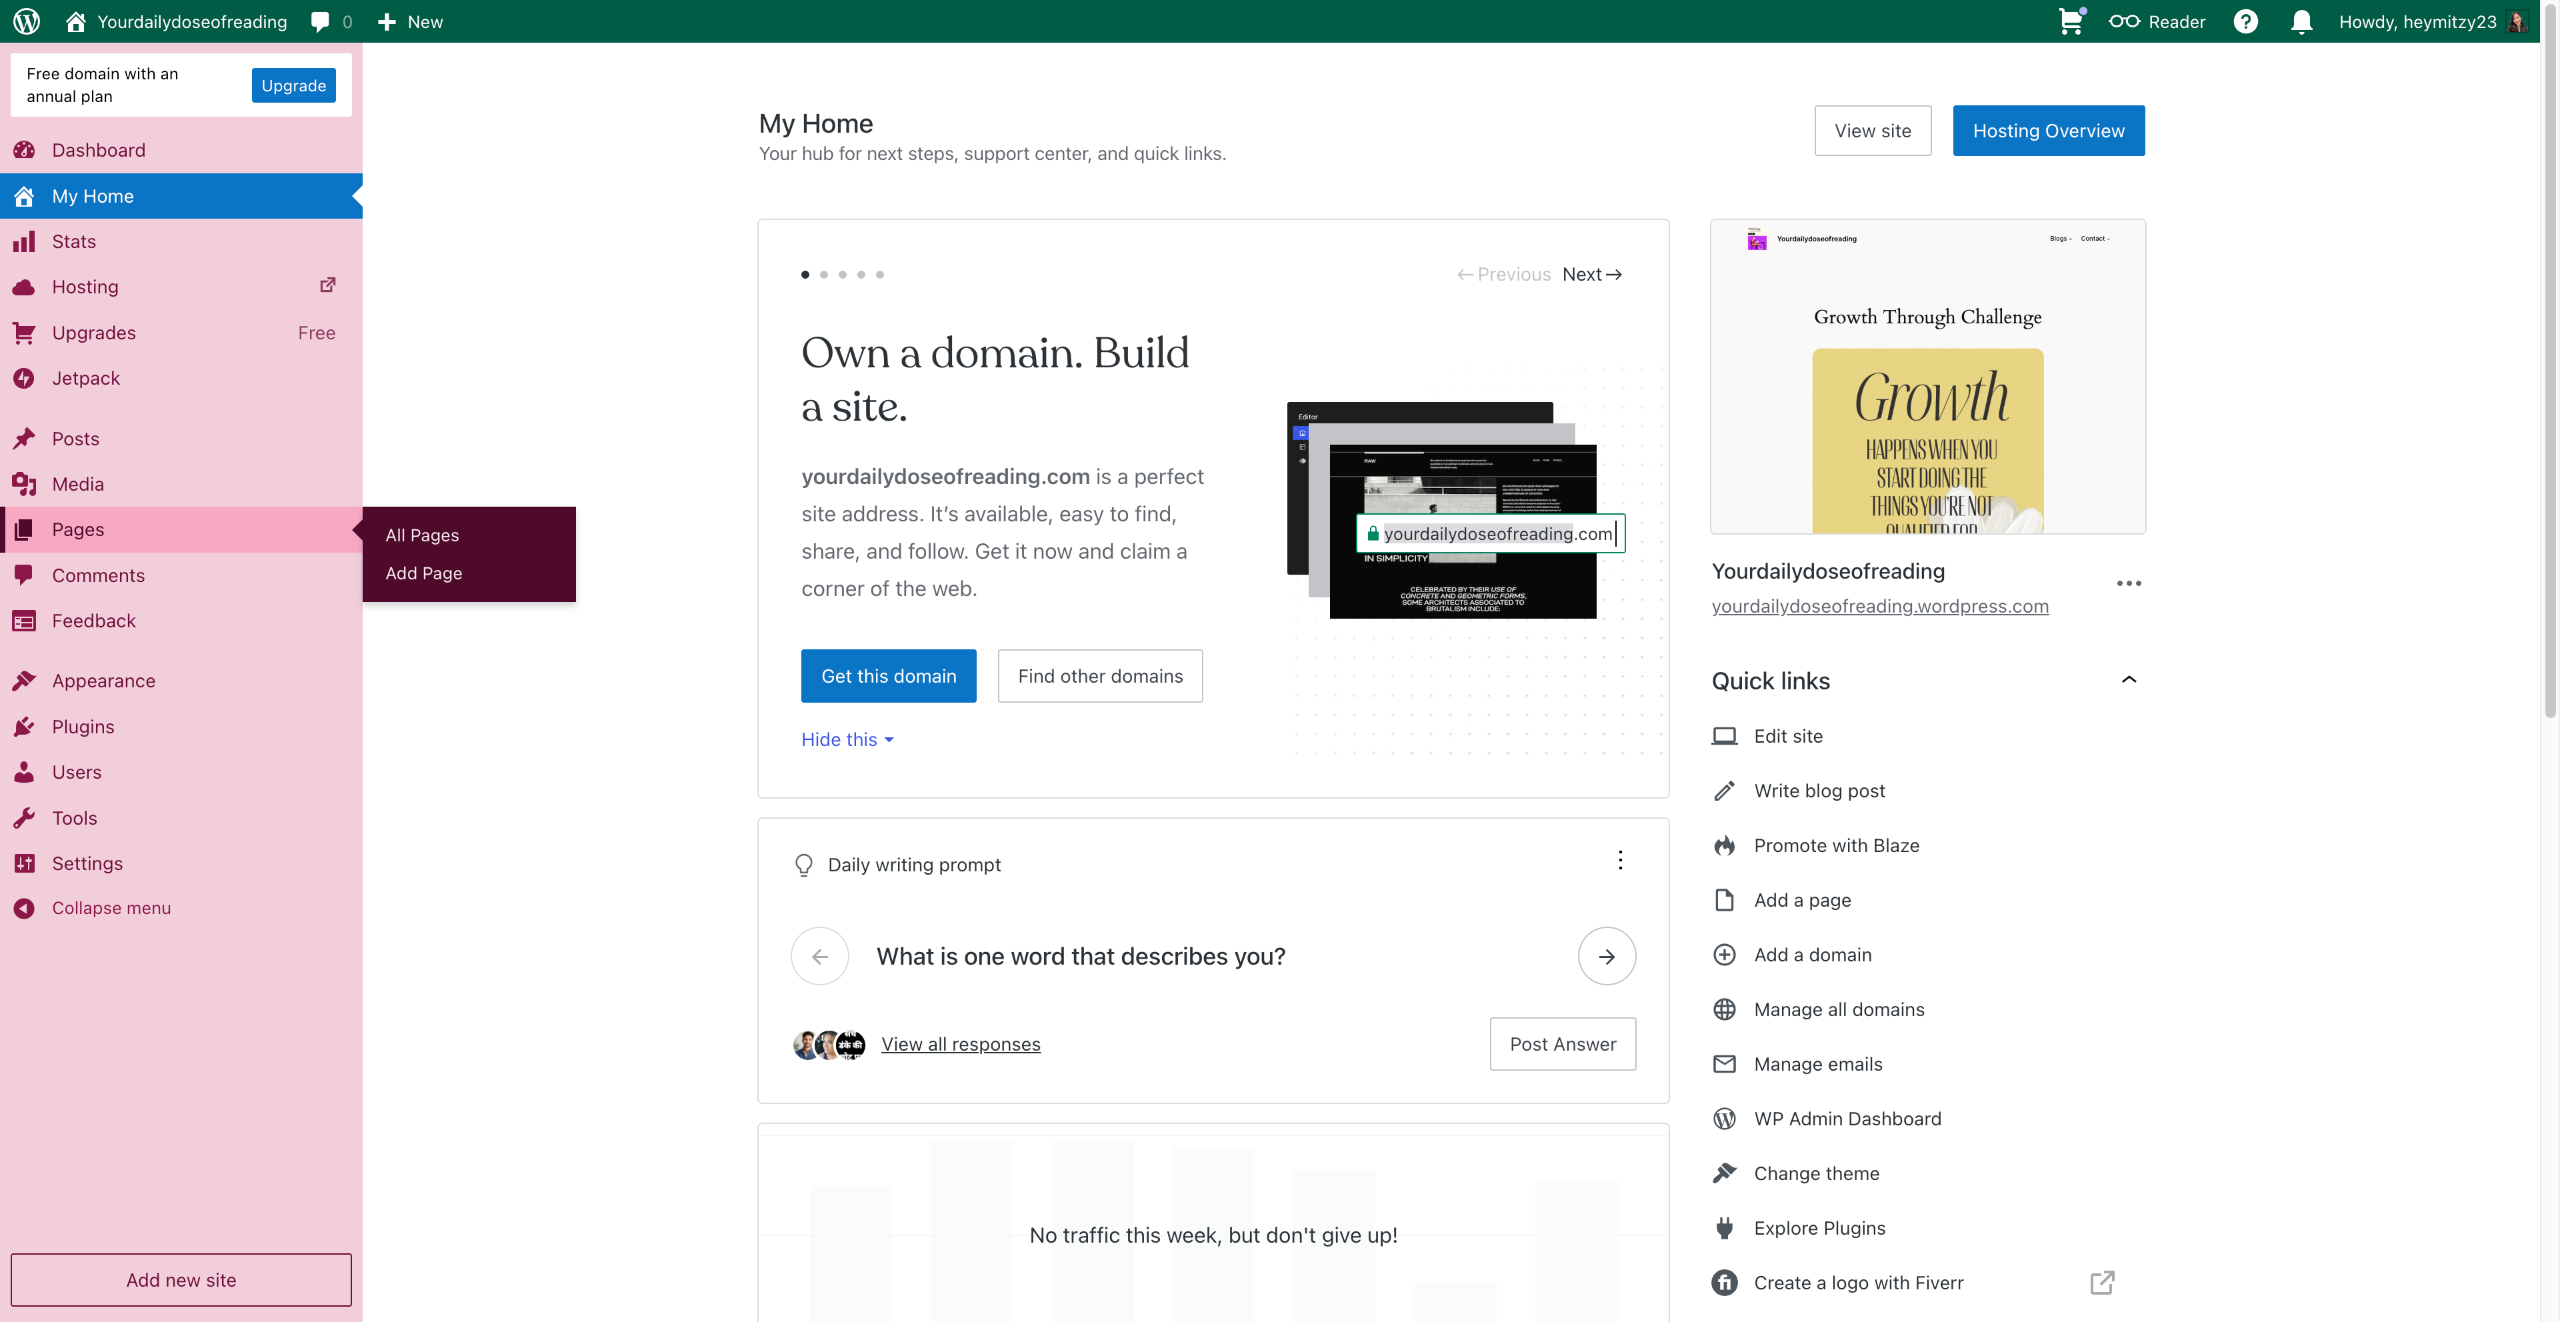Select the last carousel dot indicator
The height and width of the screenshot is (1322, 2560).
coord(880,274)
